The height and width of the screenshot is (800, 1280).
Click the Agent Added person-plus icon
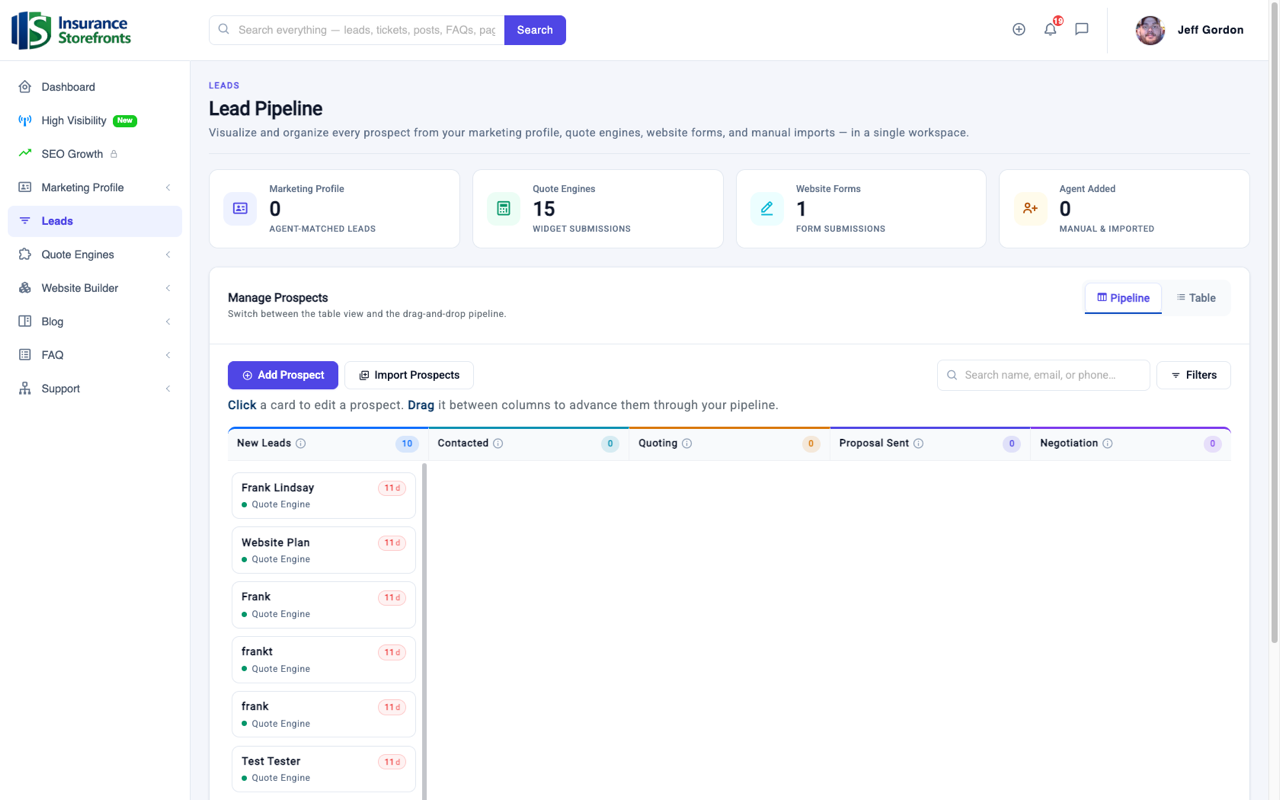[1030, 208]
